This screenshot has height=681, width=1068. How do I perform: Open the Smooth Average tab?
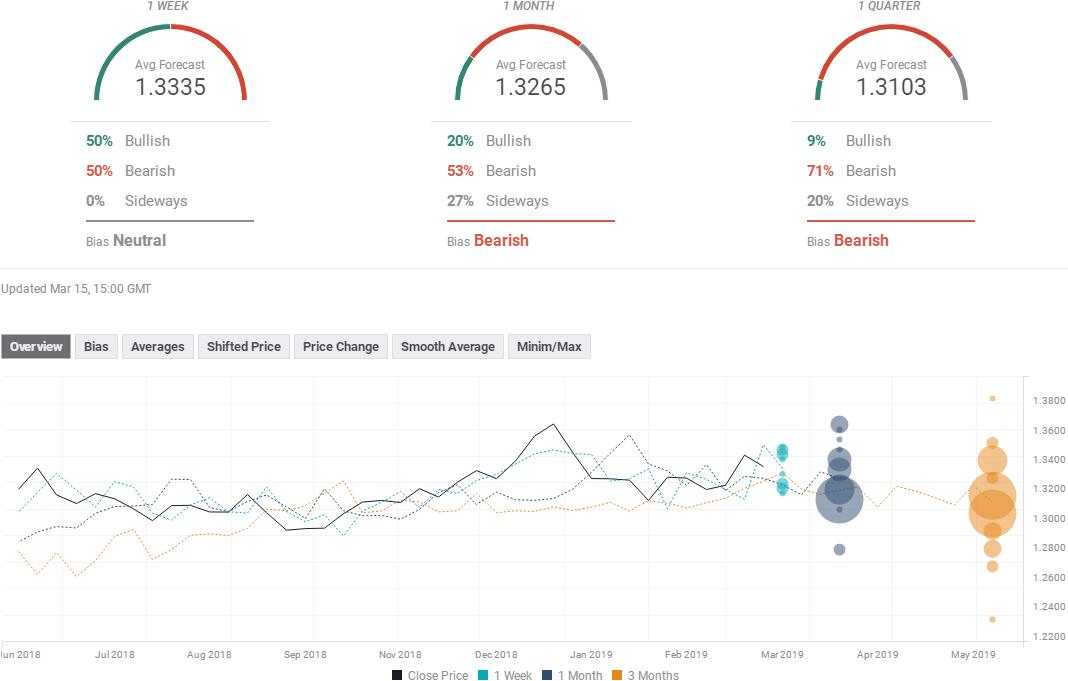coord(447,347)
